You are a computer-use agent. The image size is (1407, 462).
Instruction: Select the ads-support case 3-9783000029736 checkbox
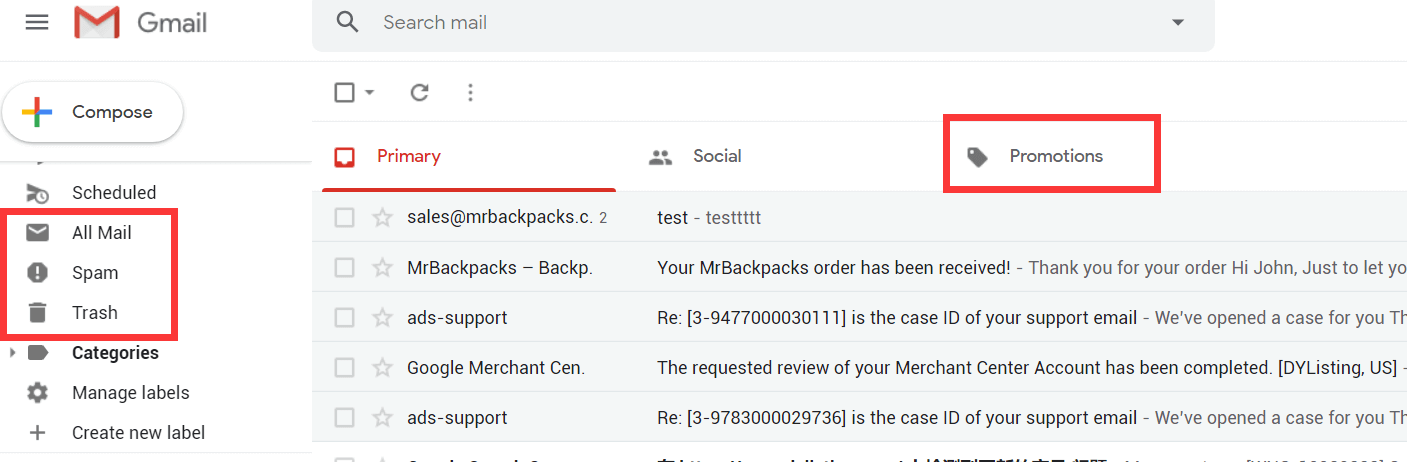344,417
